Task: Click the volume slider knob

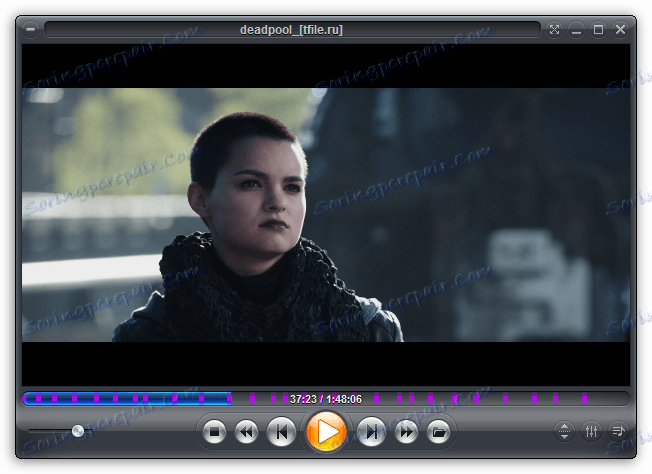Action: (x=78, y=431)
